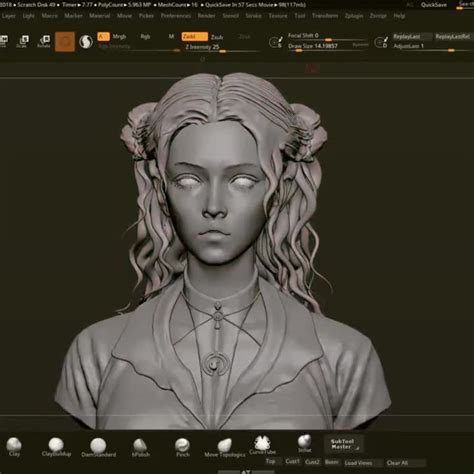Adjust the AdjustLast slider
Screen dimensions: 474x474
[x=433, y=47]
